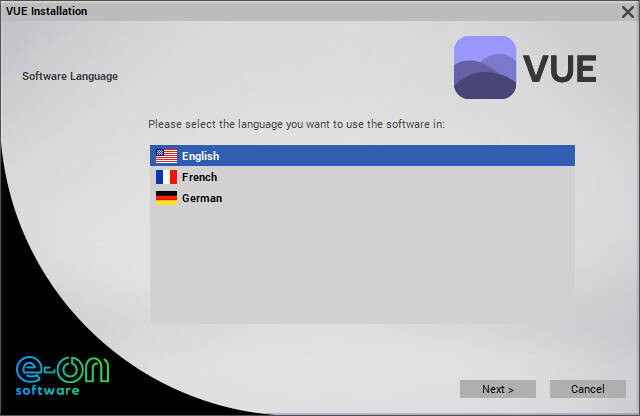Click the language selection prompt text

[x=296, y=124]
